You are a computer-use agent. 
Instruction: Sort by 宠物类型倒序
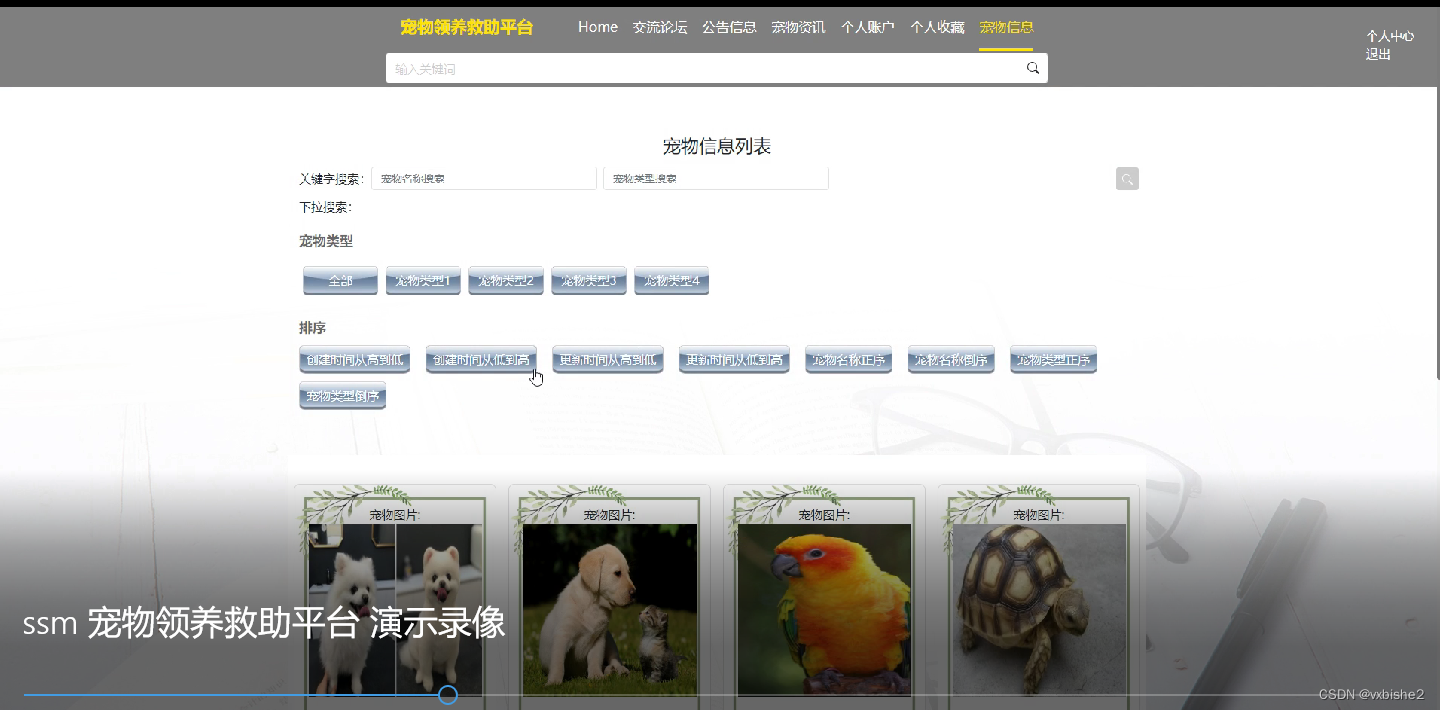(x=343, y=396)
